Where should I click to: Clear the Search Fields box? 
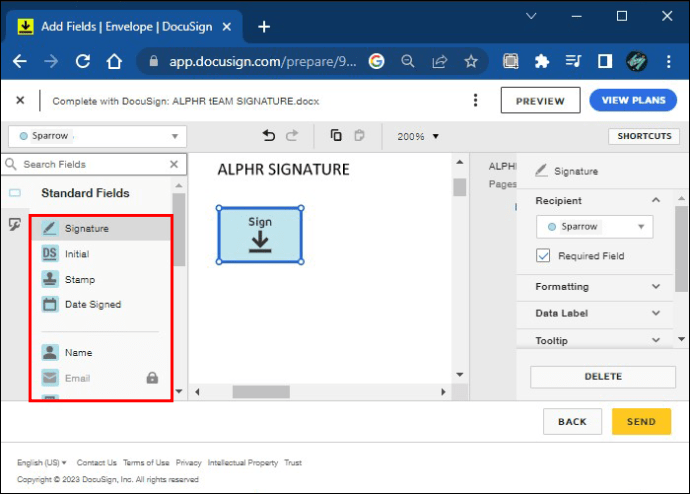pos(174,164)
